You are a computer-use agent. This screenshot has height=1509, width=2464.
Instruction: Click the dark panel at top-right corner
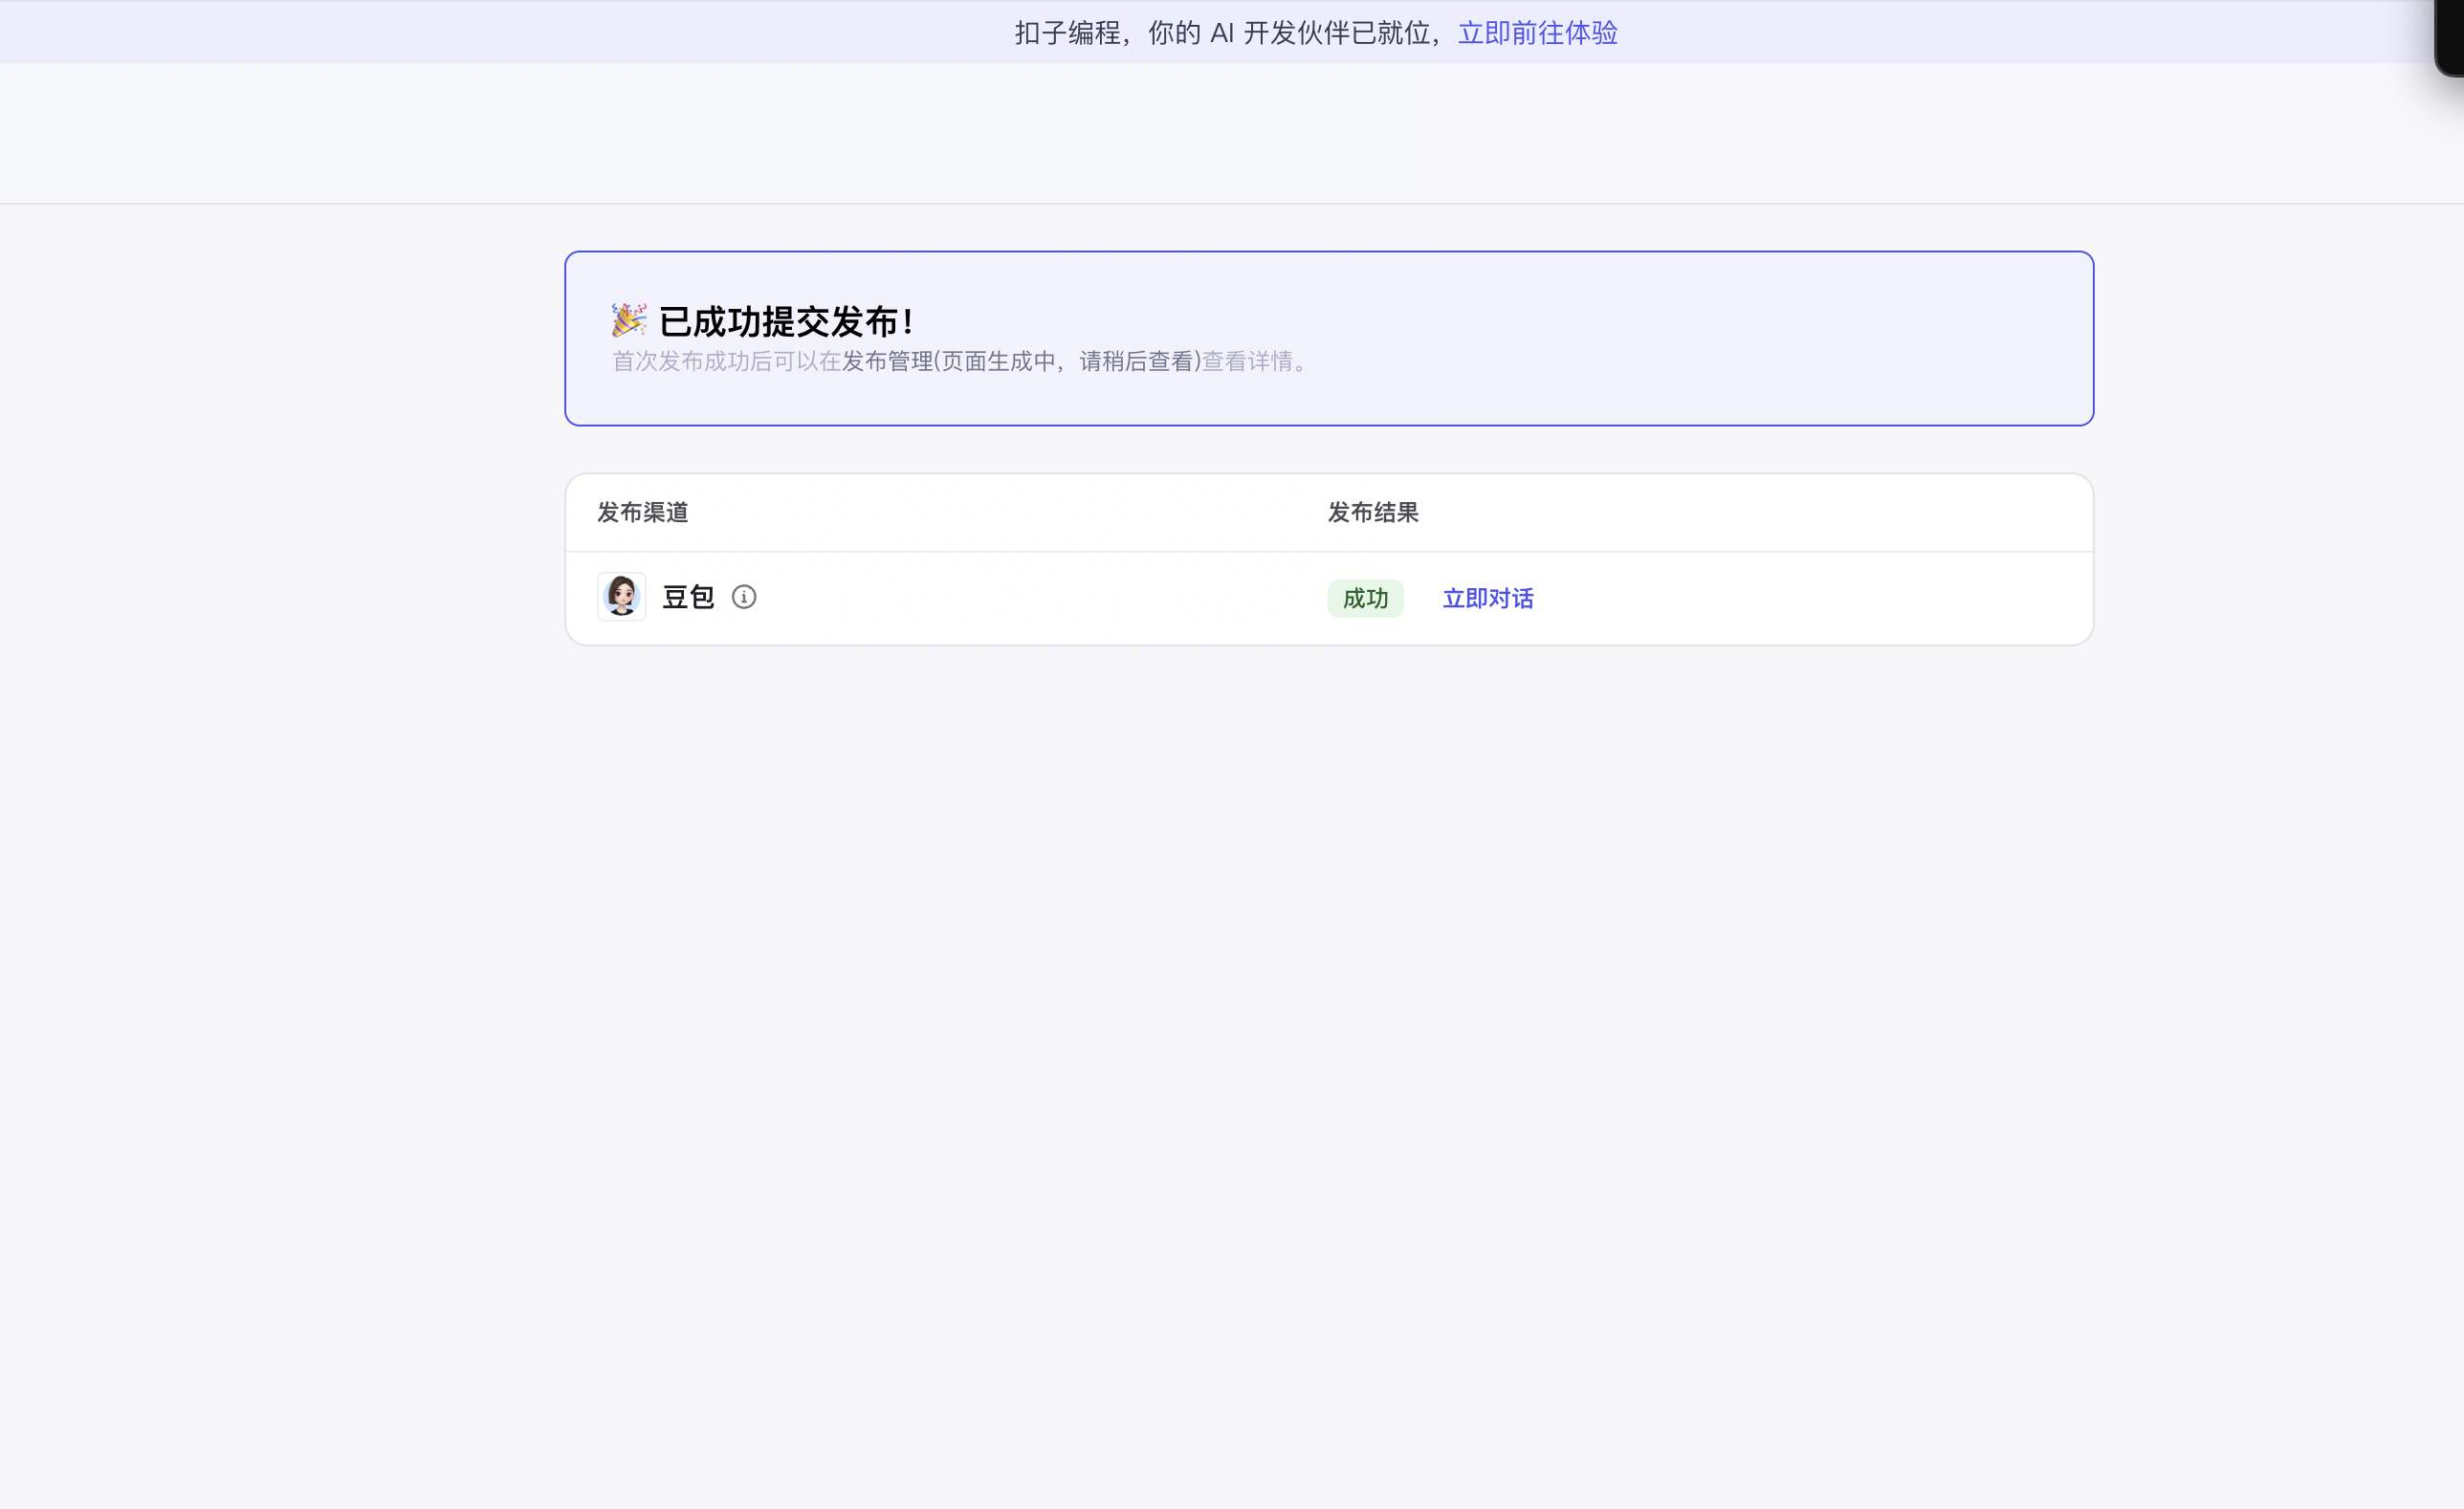2449,35
